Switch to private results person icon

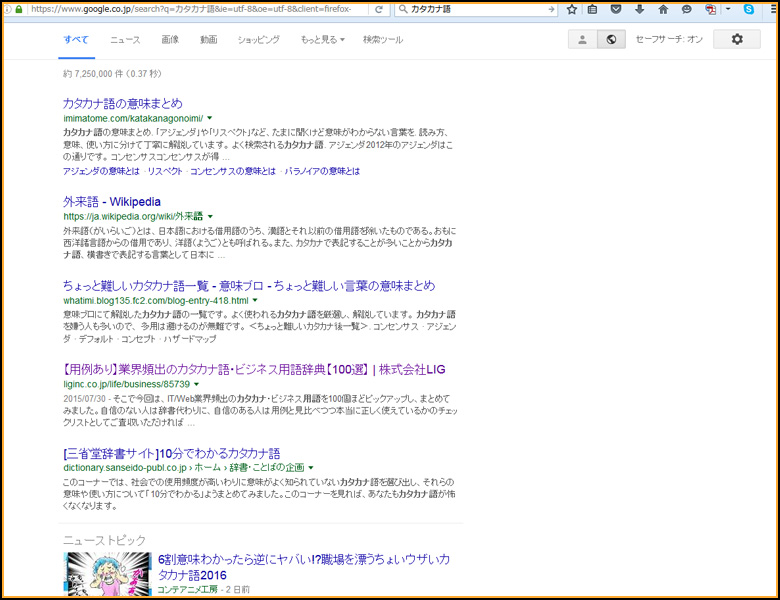pos(583,39)
